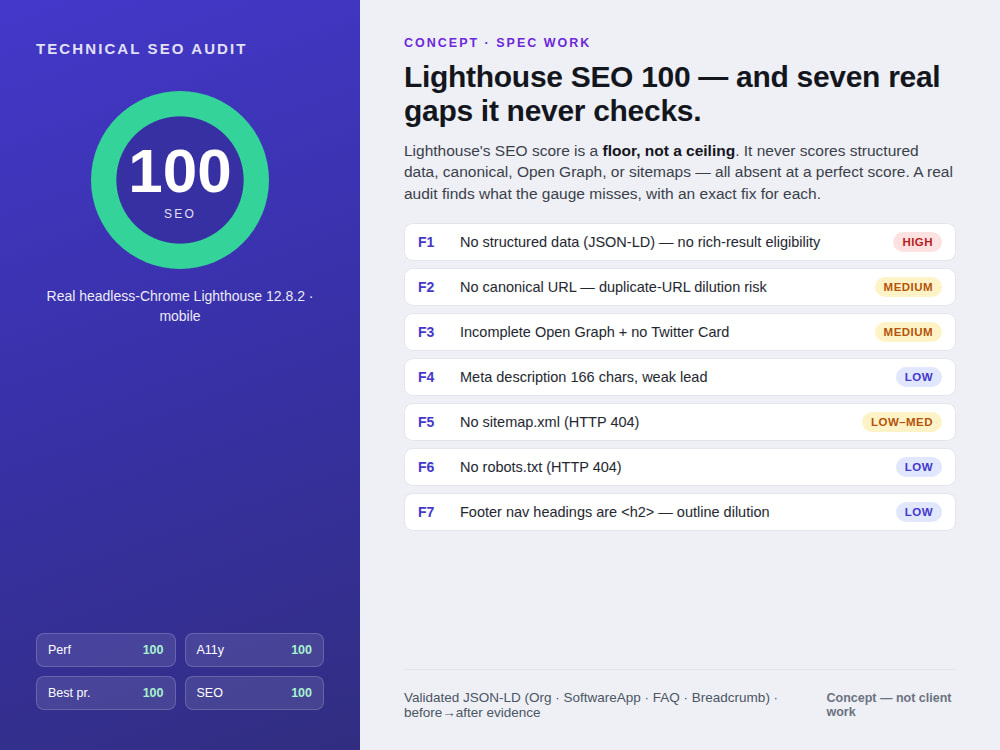Click the MEDIUM badge on the F2 row
Image resolution: width=1000 pixels, height=750 pixels.
click(x=908, y=287)
